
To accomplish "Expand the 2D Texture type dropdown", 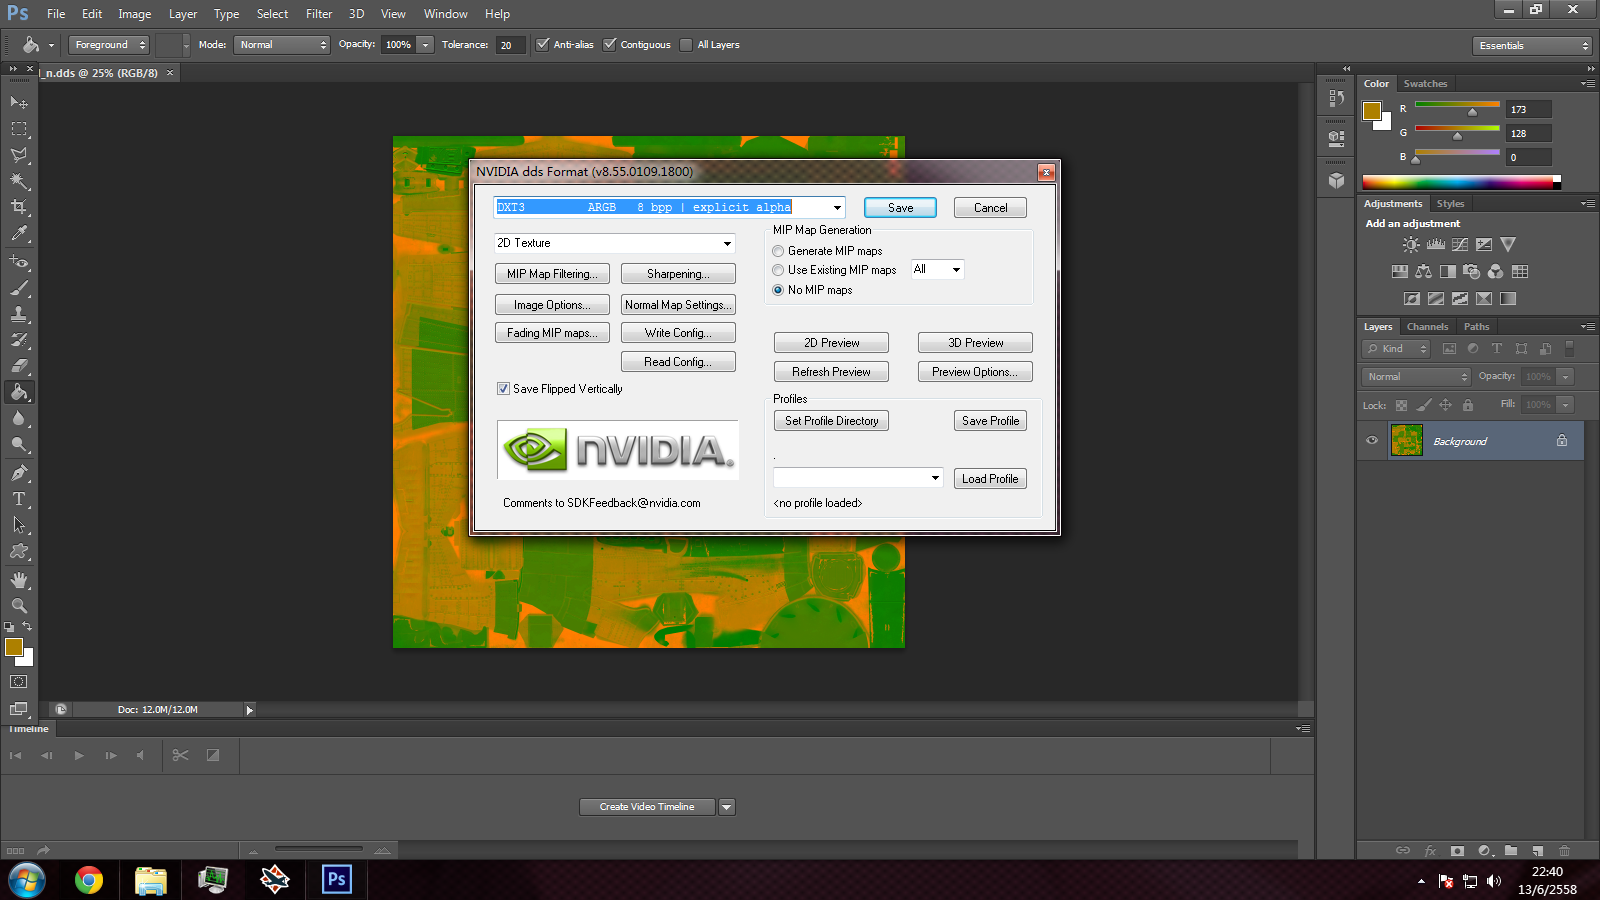I will 727,244.
